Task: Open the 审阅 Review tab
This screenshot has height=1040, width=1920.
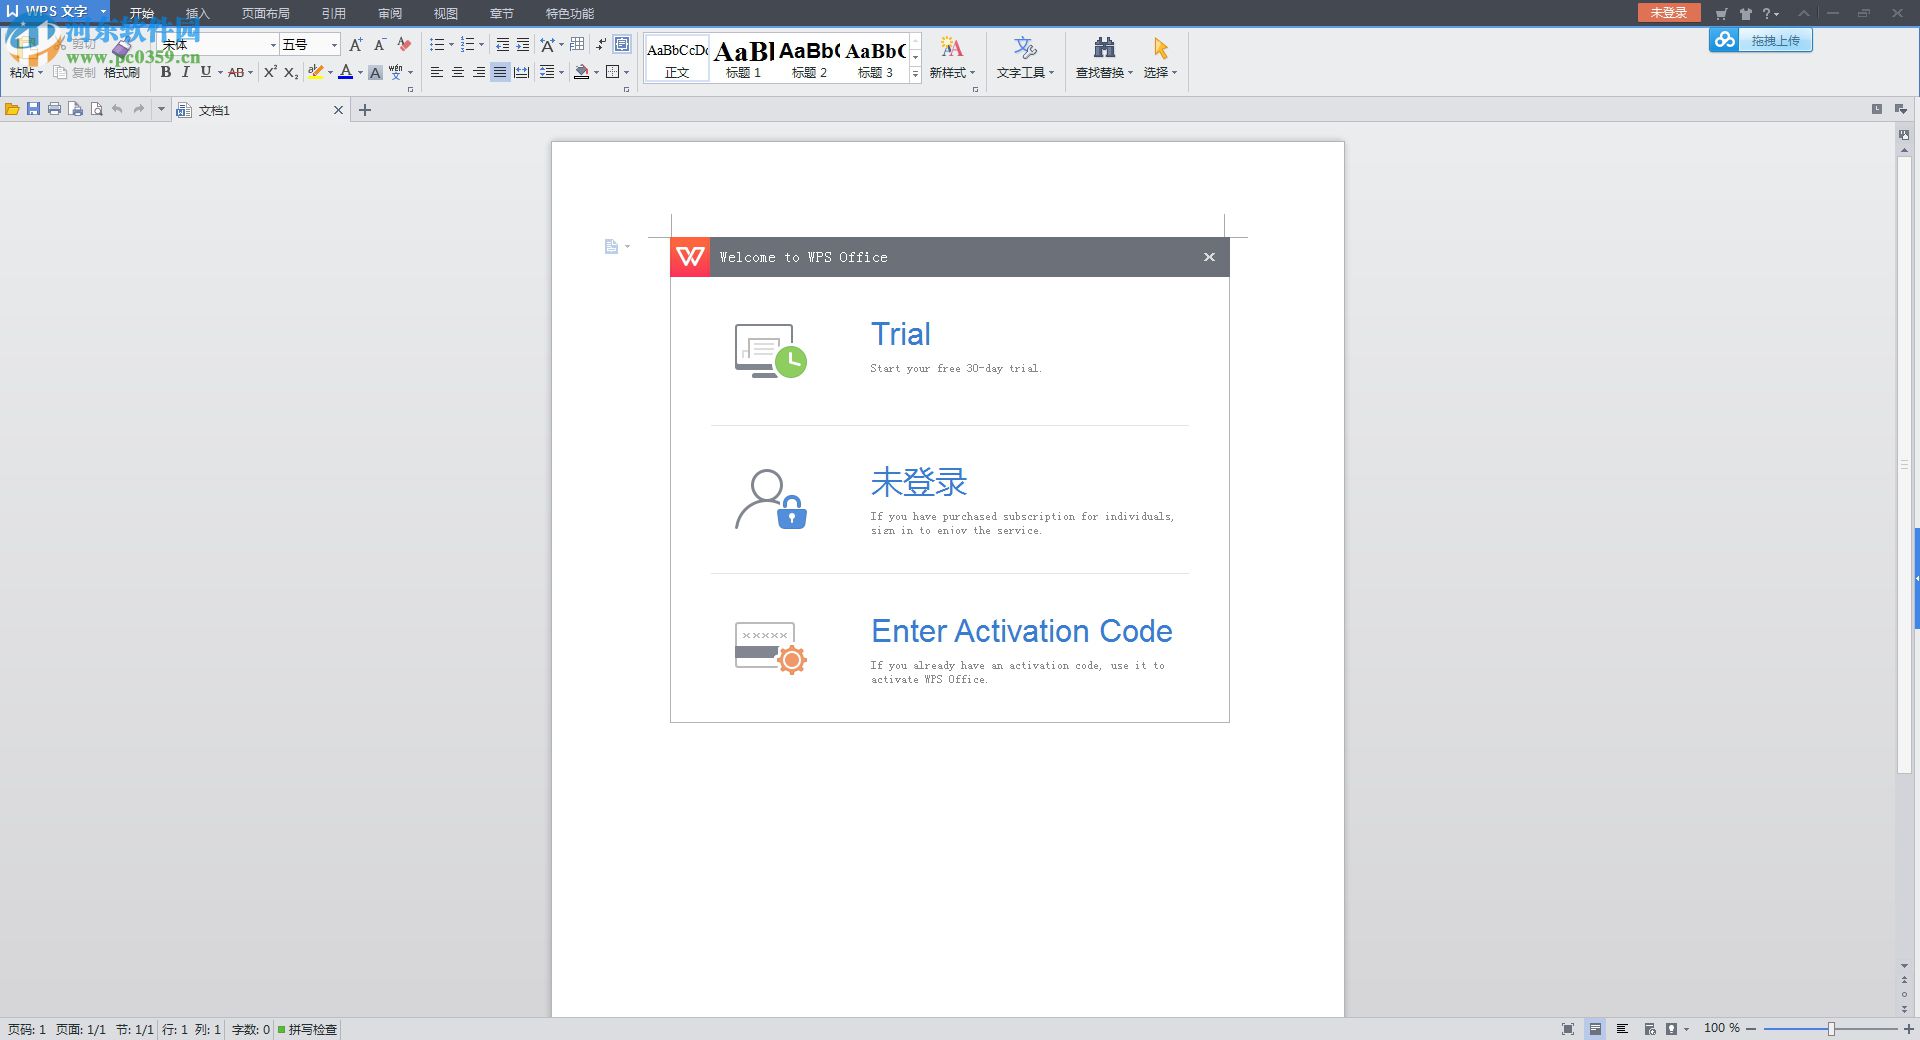Action: tap(390, 13)
